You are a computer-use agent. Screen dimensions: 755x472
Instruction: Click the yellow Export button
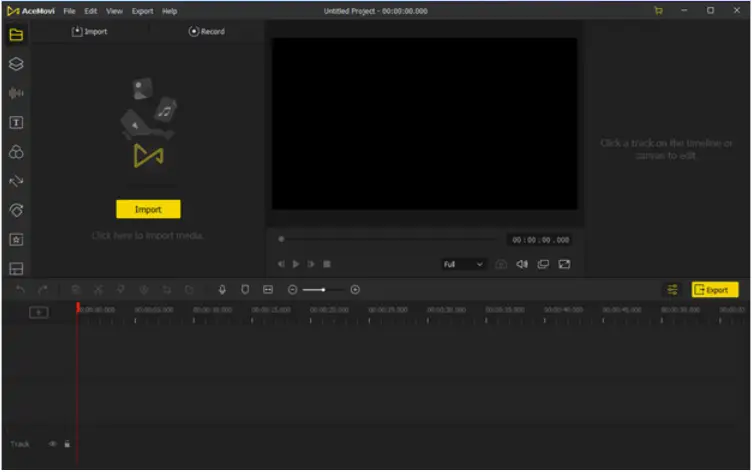pyautogui.click(x=716, y=290)
